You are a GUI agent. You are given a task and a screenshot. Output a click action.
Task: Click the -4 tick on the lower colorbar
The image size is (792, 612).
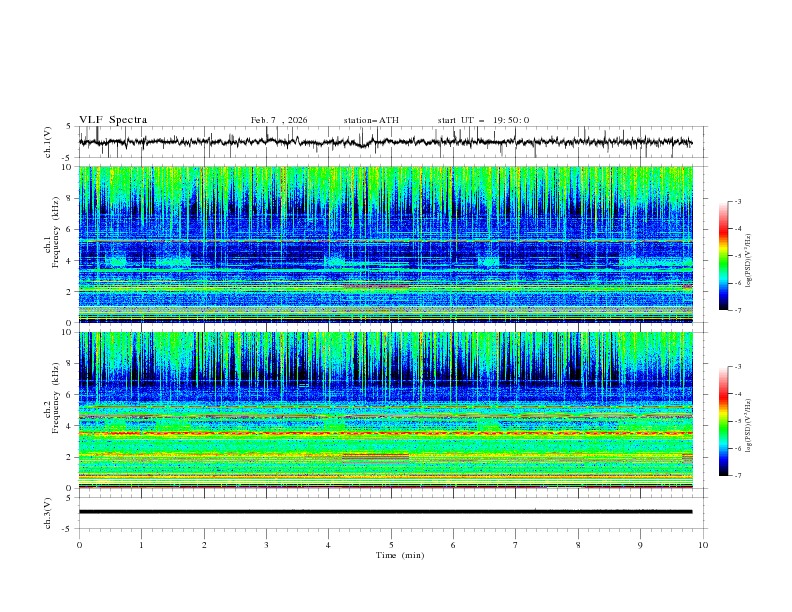(737, 394)
